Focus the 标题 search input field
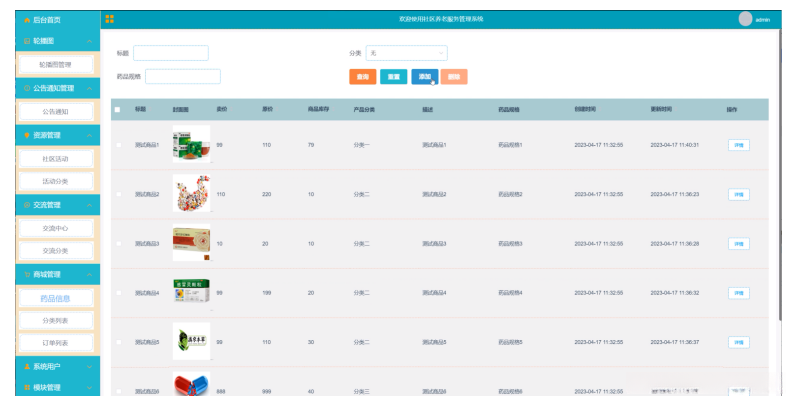 (171, 53)
